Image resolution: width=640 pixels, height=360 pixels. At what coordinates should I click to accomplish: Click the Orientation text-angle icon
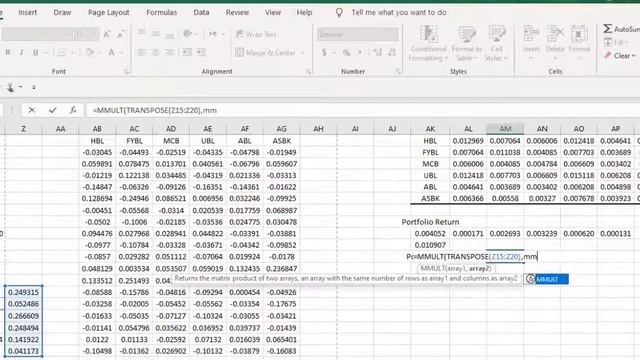(x=187, y=34)
